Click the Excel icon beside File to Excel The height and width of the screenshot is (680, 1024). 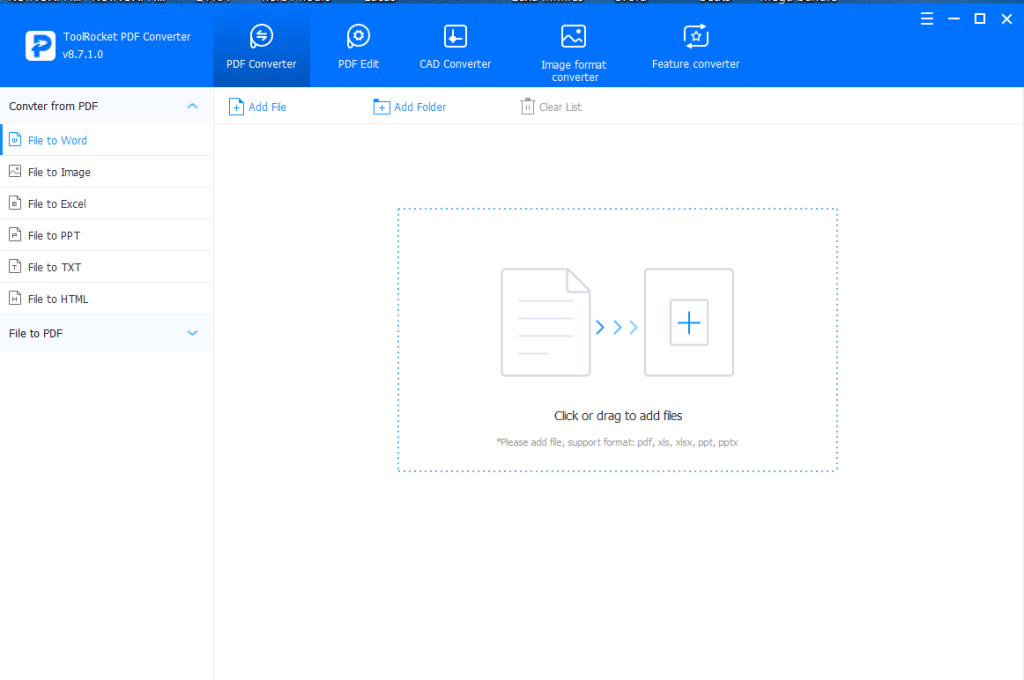click(15, 203)
